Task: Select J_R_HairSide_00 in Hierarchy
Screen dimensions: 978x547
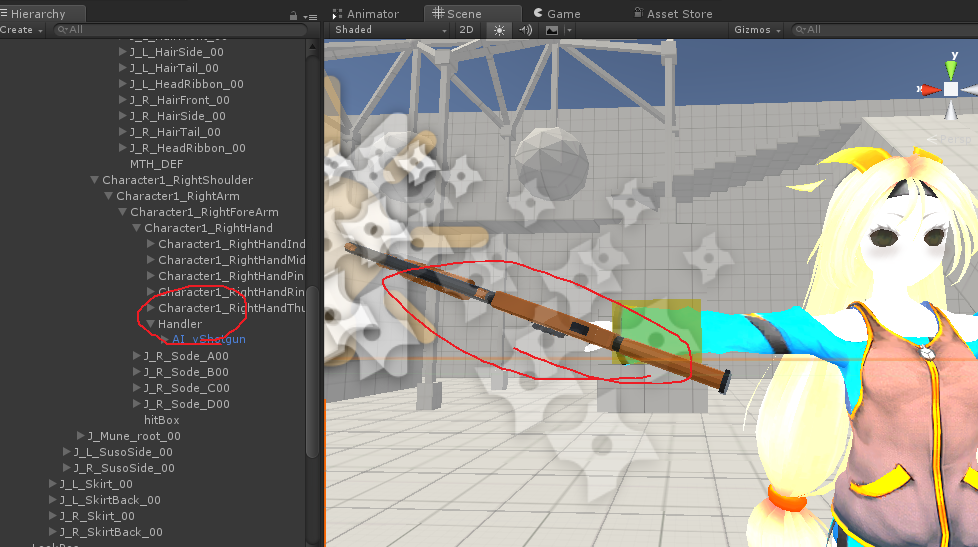Action: [x=178, y=116]
